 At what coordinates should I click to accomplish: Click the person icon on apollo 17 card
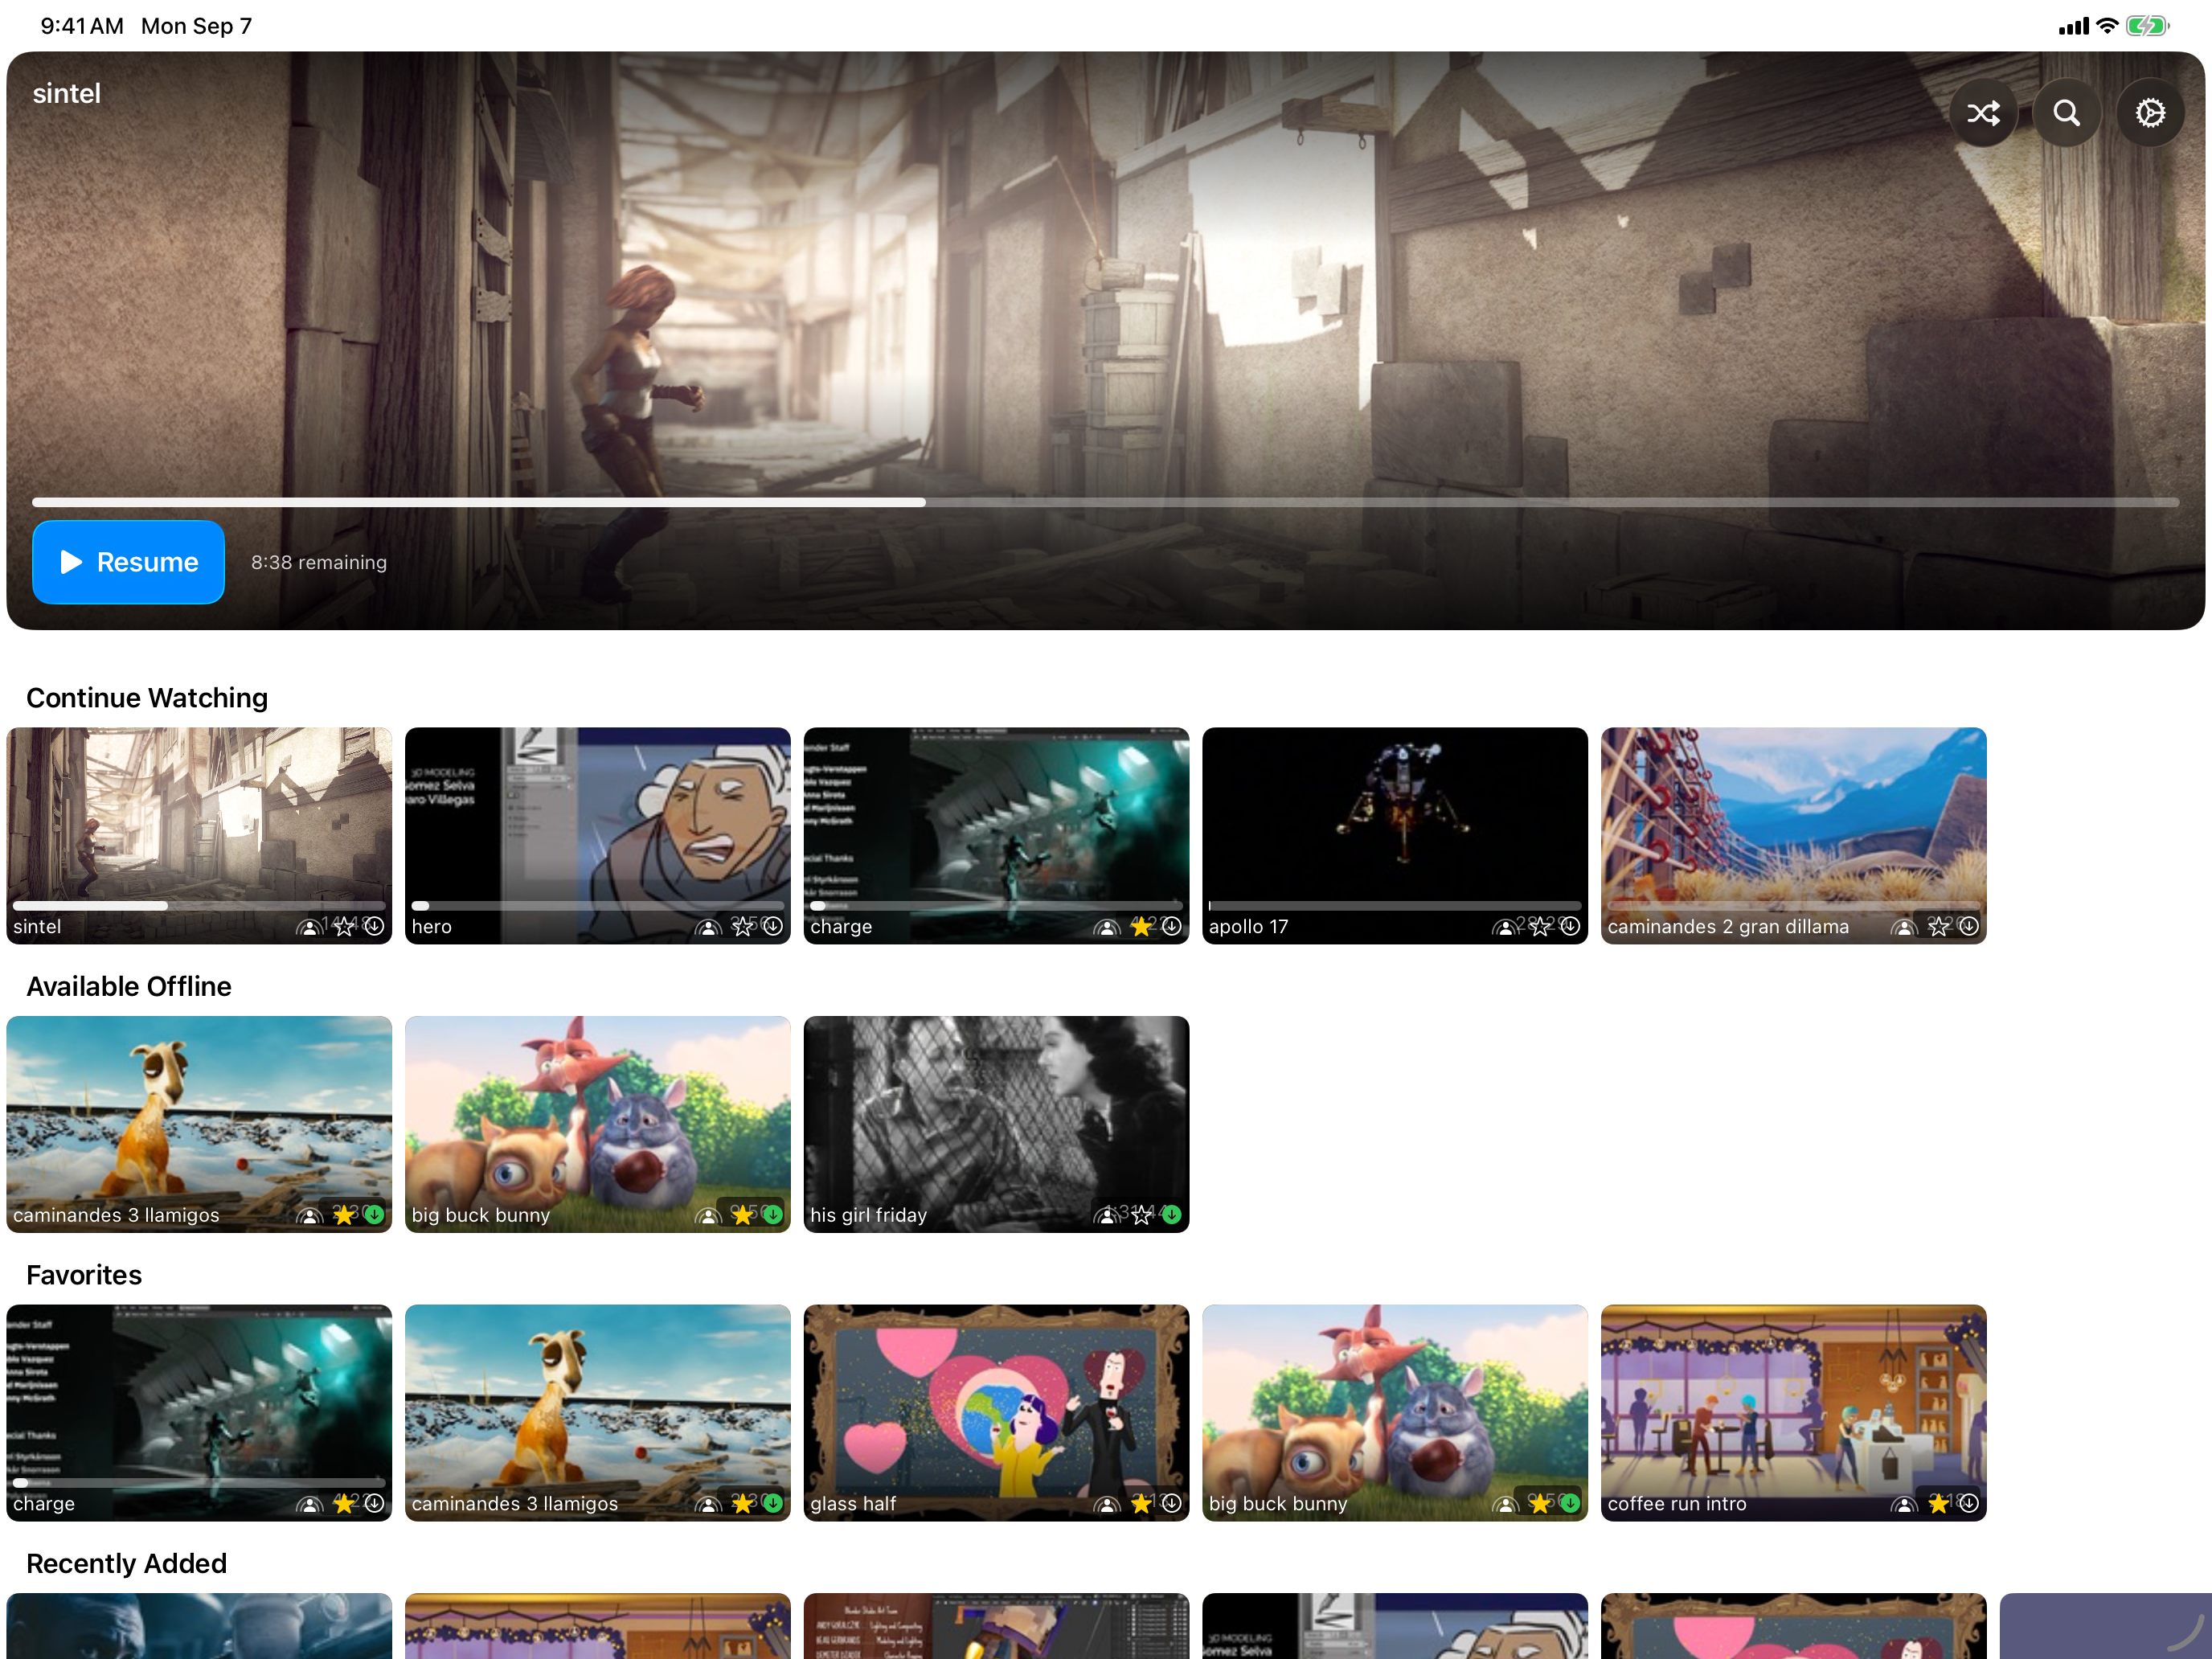1506,928
